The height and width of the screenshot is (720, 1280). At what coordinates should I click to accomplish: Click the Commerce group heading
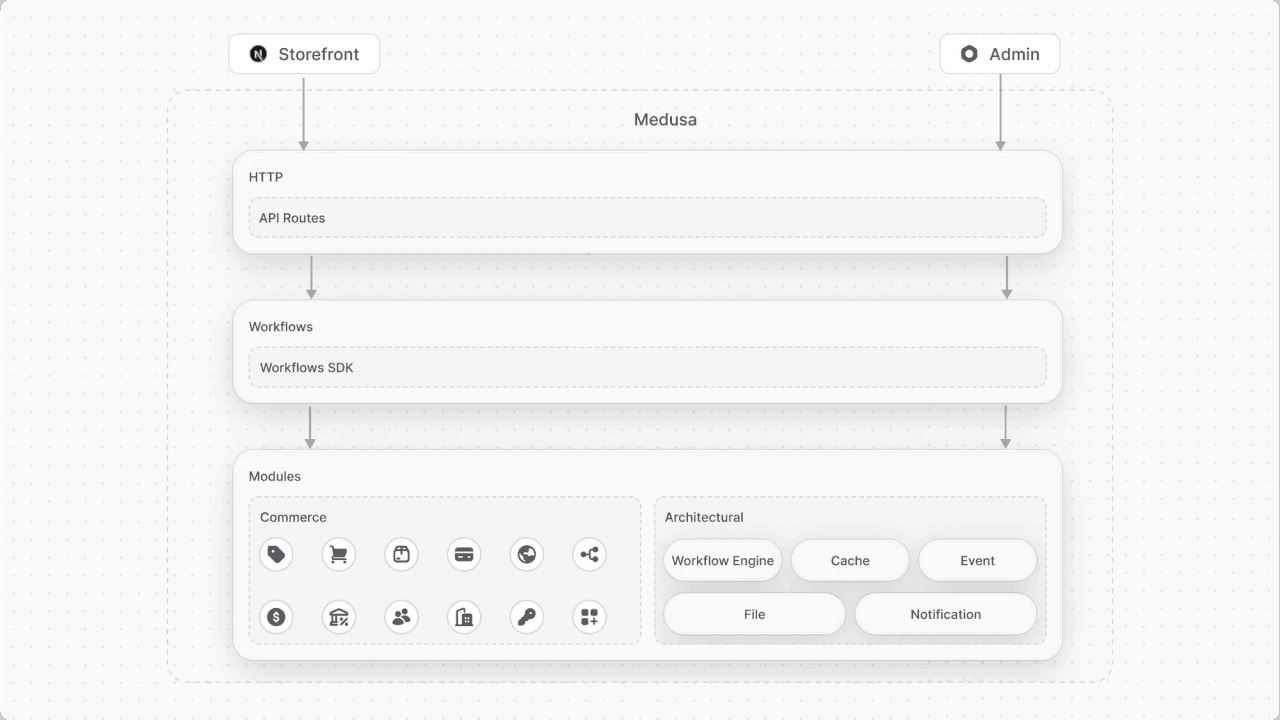click(x=293, y=517)
